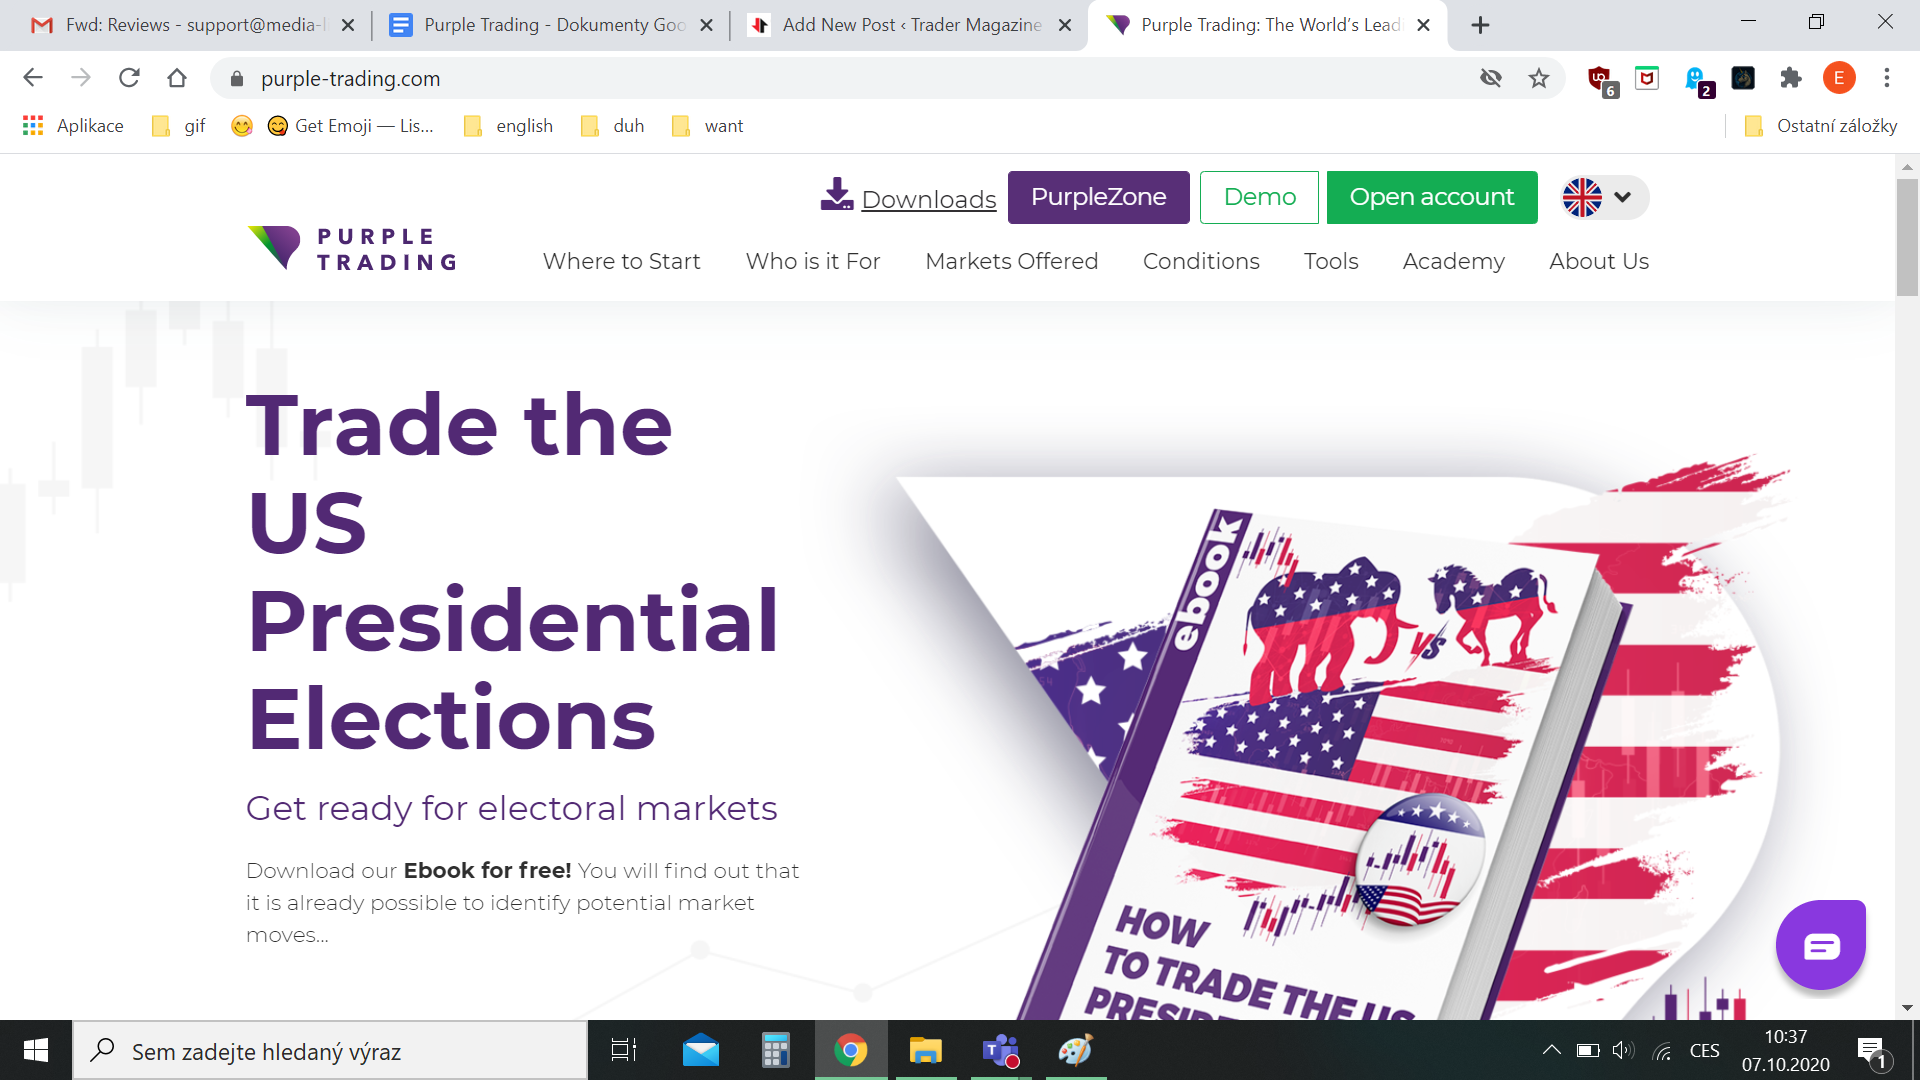This screenshot has width=1920, height=1080.
Task: Open the Calculator app from taskbar
Action: coord(775,1051)
